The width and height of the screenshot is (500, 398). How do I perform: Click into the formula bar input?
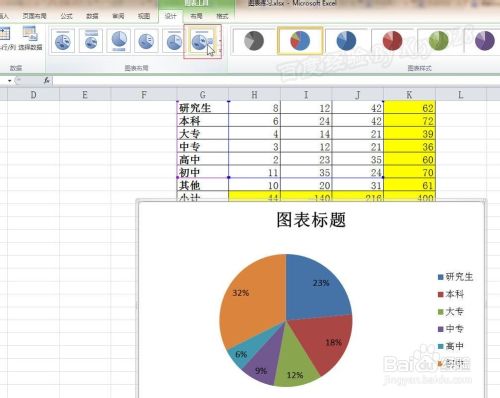click(276, 80)
